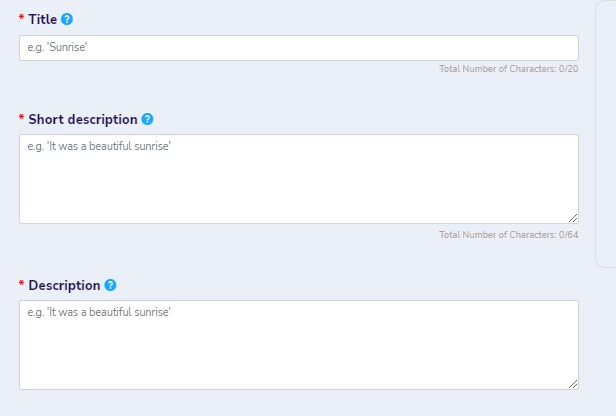The height and width of the screenshot is (416, 616).
Task: Focus the Short description textarea
Action: [299, 179]
